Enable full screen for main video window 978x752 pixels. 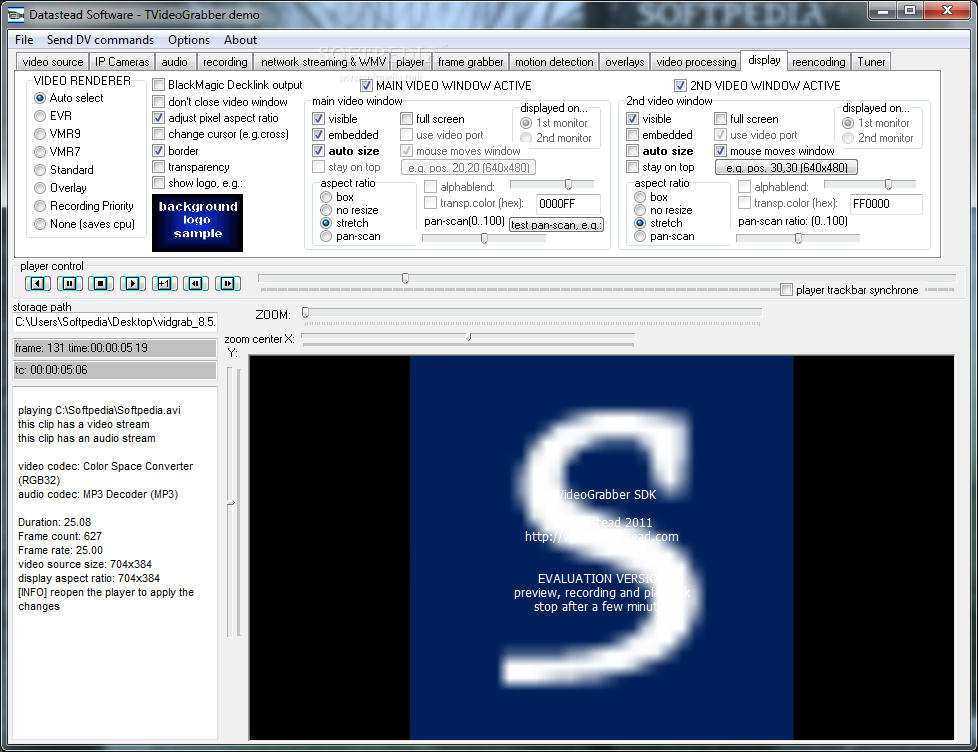tap(407, 119)
